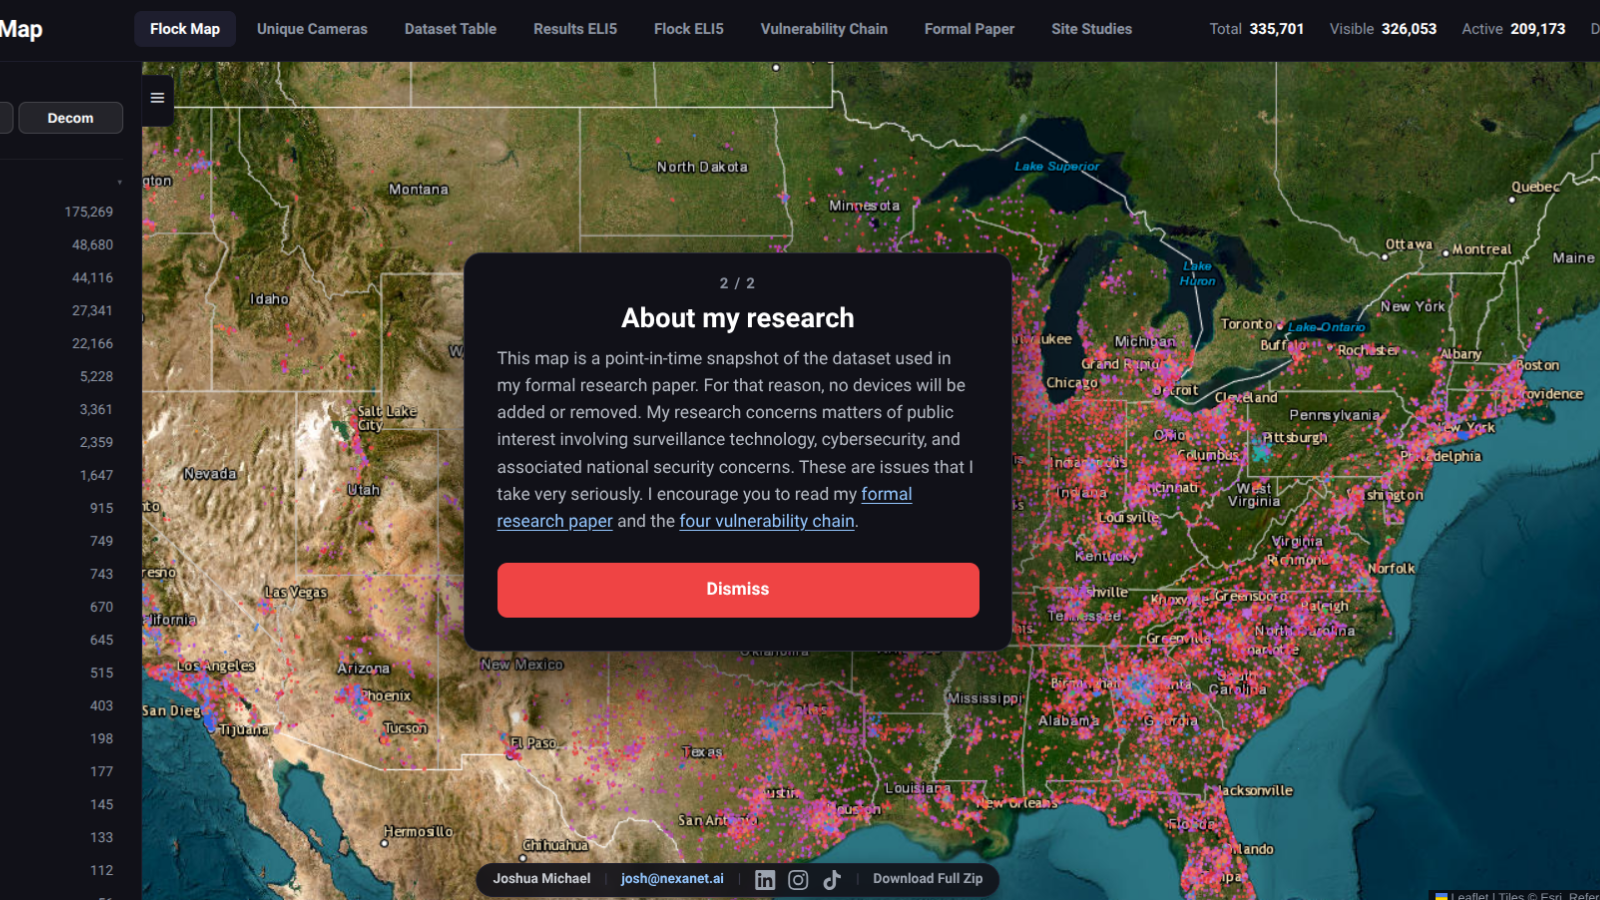This screenshot has height=900, width=1600.
Task: Dismiss the About my research dialog
Action: (x=738, y=590)
